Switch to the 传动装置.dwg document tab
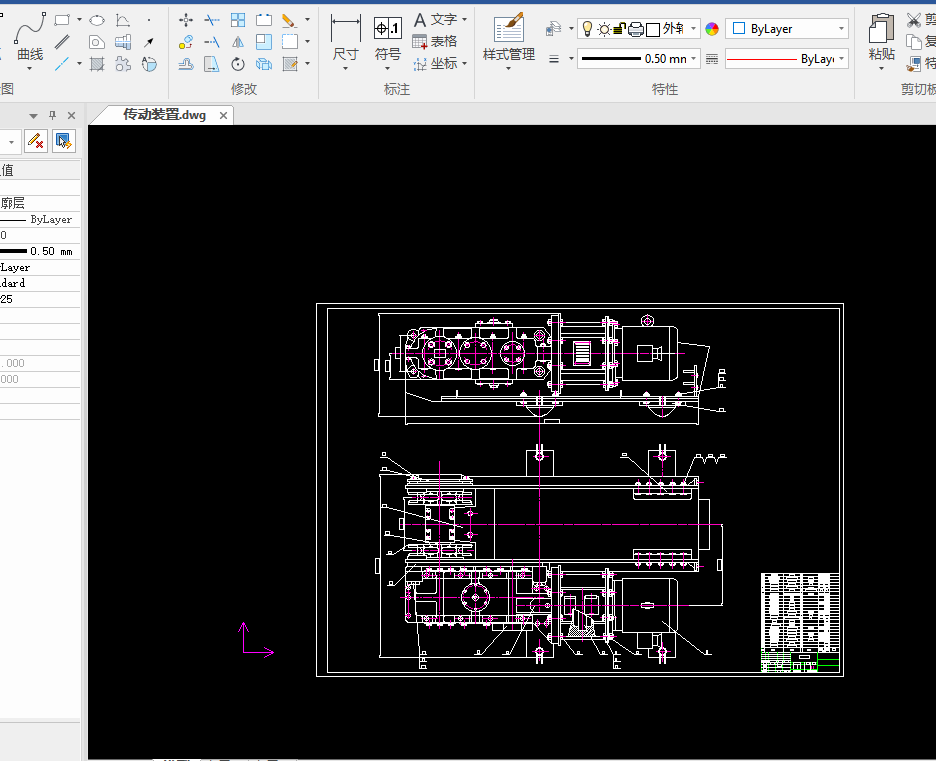The image size is (936, 761). click(163, 115)
